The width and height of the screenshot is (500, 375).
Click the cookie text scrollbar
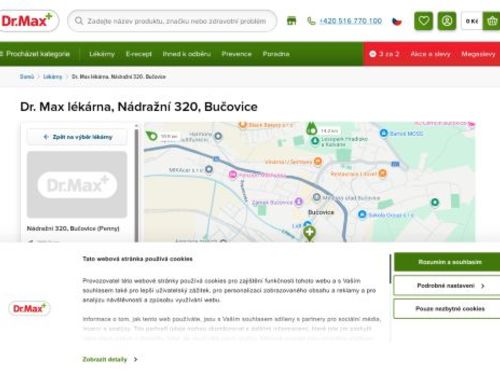click(x=390, y=269)
